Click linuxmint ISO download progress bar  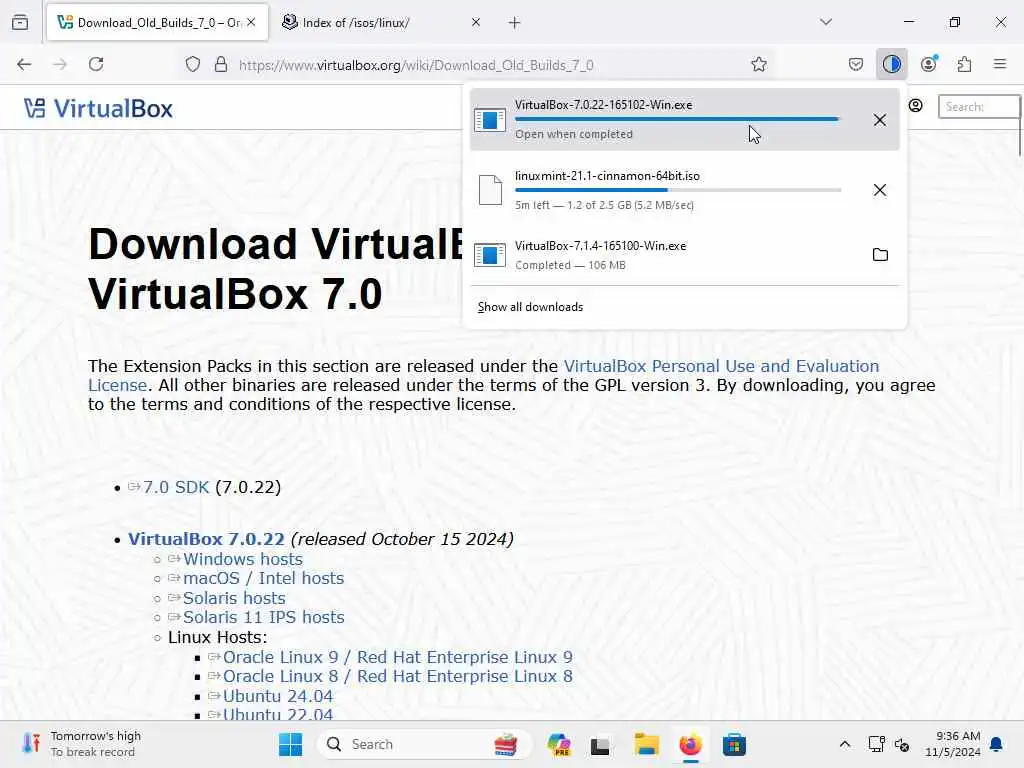point(678,190)
